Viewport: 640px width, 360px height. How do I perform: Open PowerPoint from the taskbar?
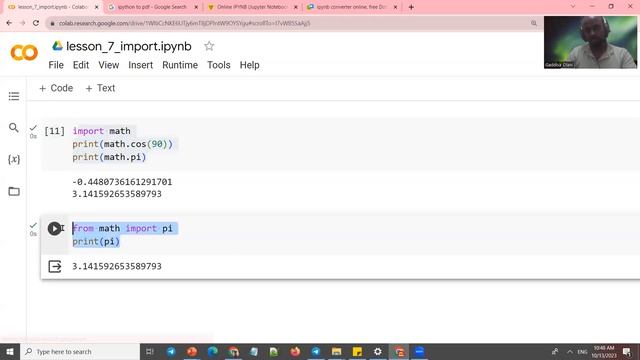click(x=192, y=351)
